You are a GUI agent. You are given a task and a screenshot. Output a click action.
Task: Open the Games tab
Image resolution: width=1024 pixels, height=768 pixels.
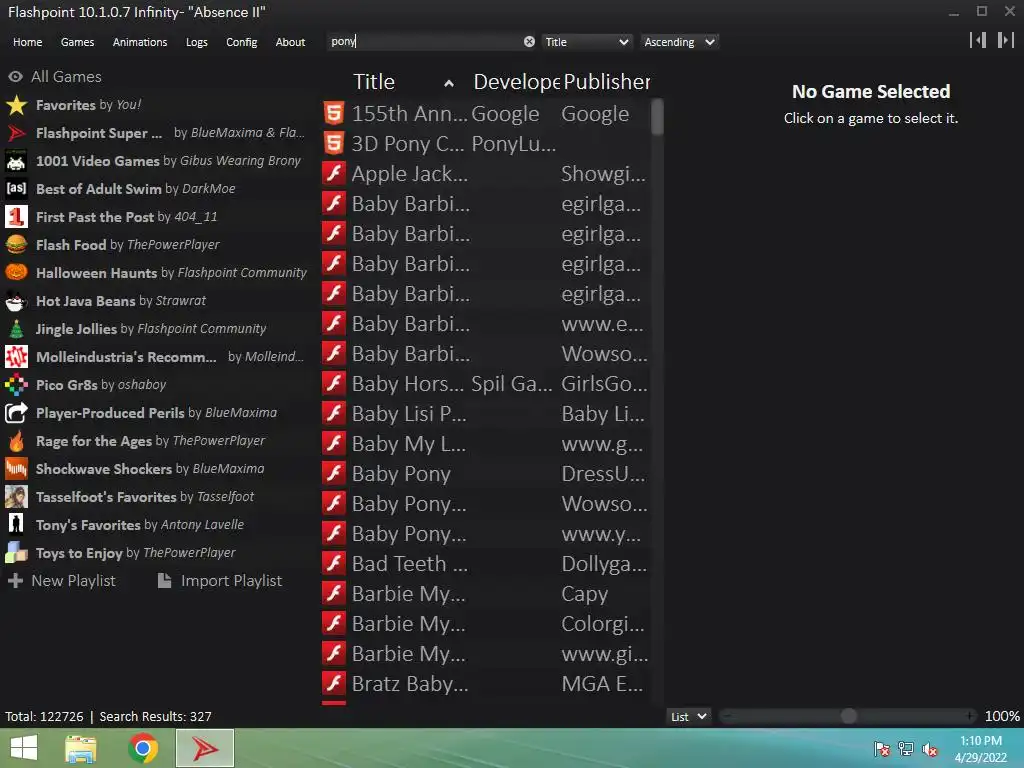[x=77, y=42]
